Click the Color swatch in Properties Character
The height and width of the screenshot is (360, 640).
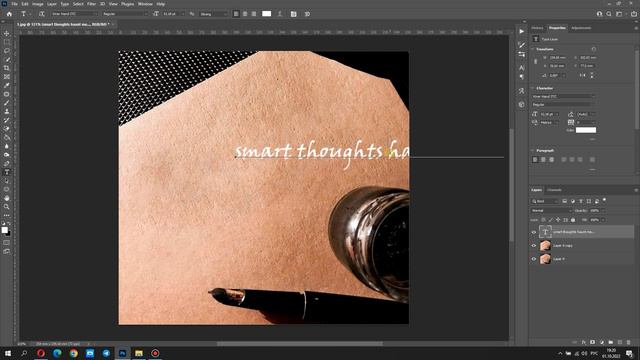[x=586, y=130]
